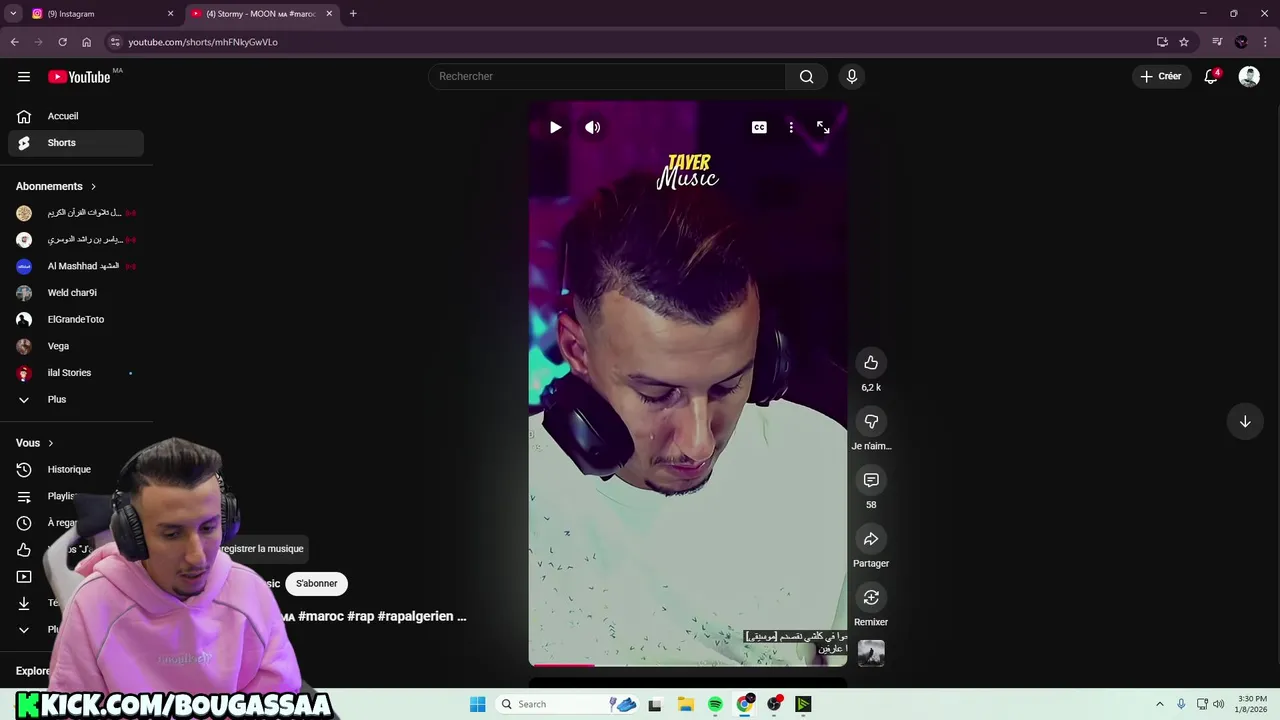The image size is (1280, 720).
Task: Bookmark this page with the star
Action: click(x=1184, y=42)
